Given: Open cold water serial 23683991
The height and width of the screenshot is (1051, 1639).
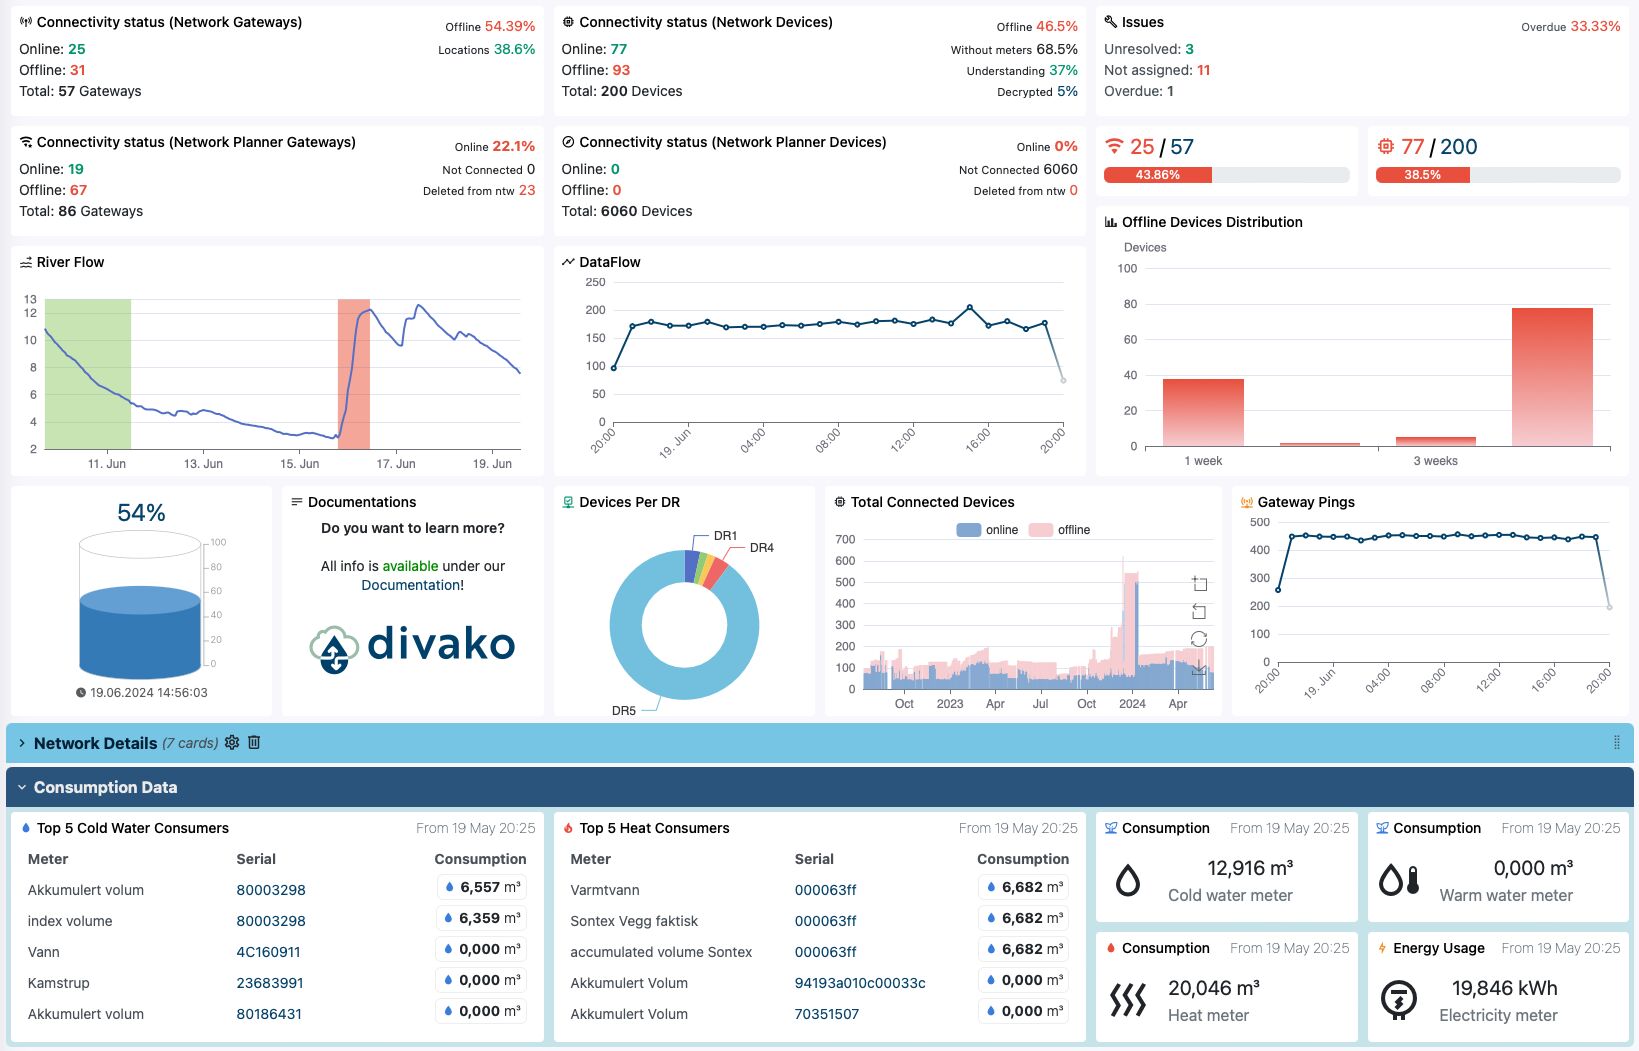Looking at the screenshot, I should (x=270, y=983).
